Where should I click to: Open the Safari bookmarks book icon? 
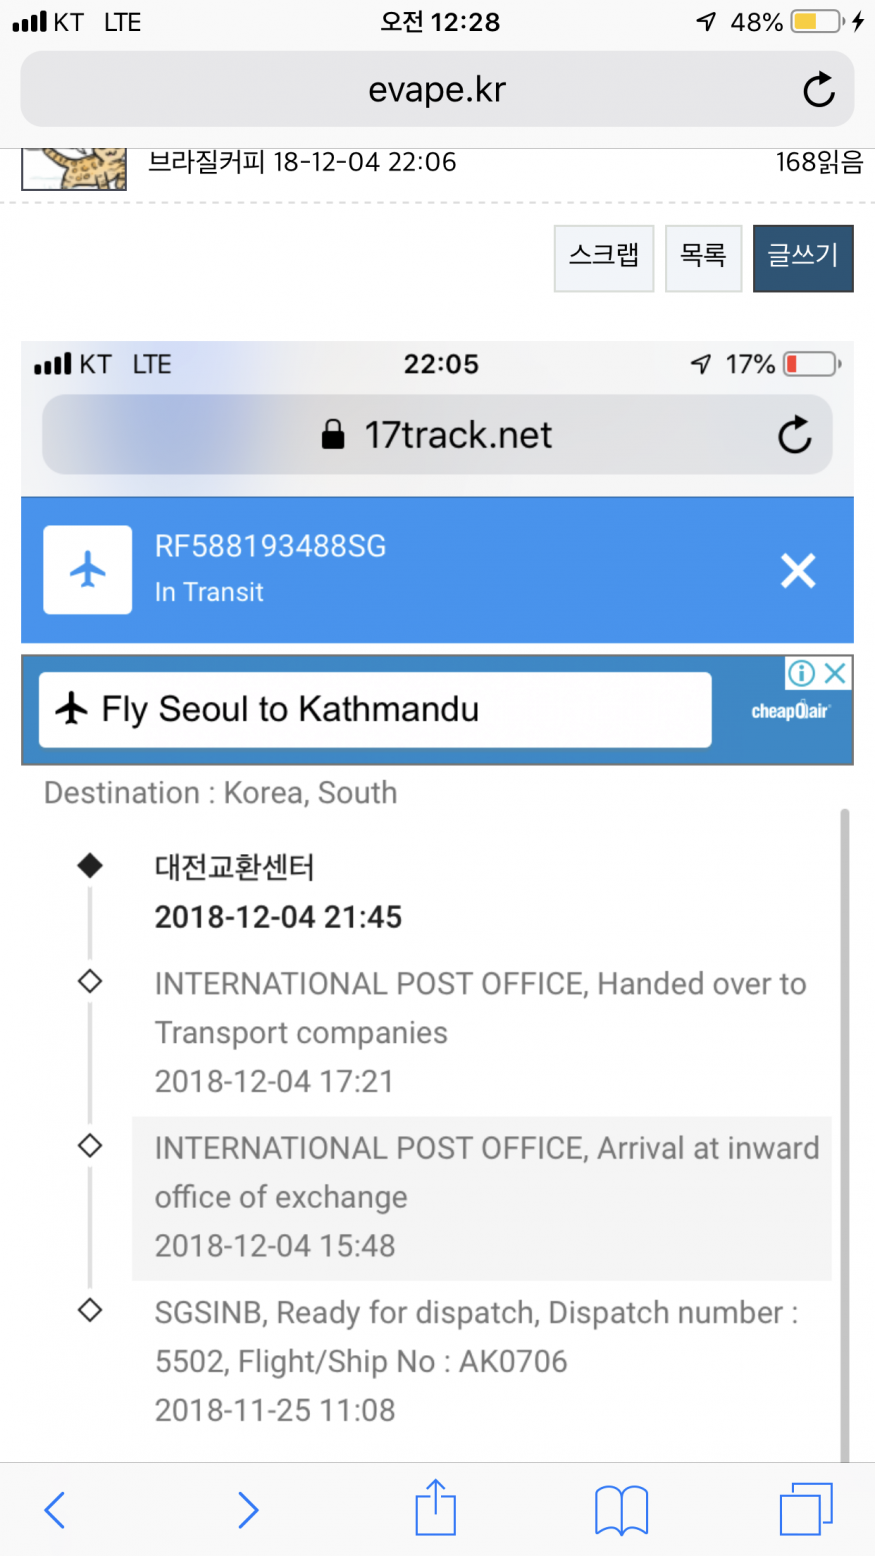621,1509
